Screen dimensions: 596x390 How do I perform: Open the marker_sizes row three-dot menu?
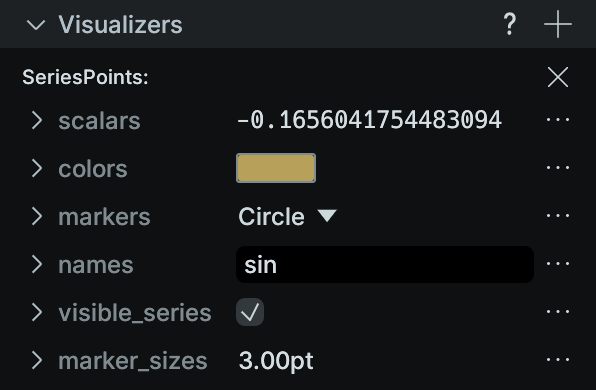558,360
